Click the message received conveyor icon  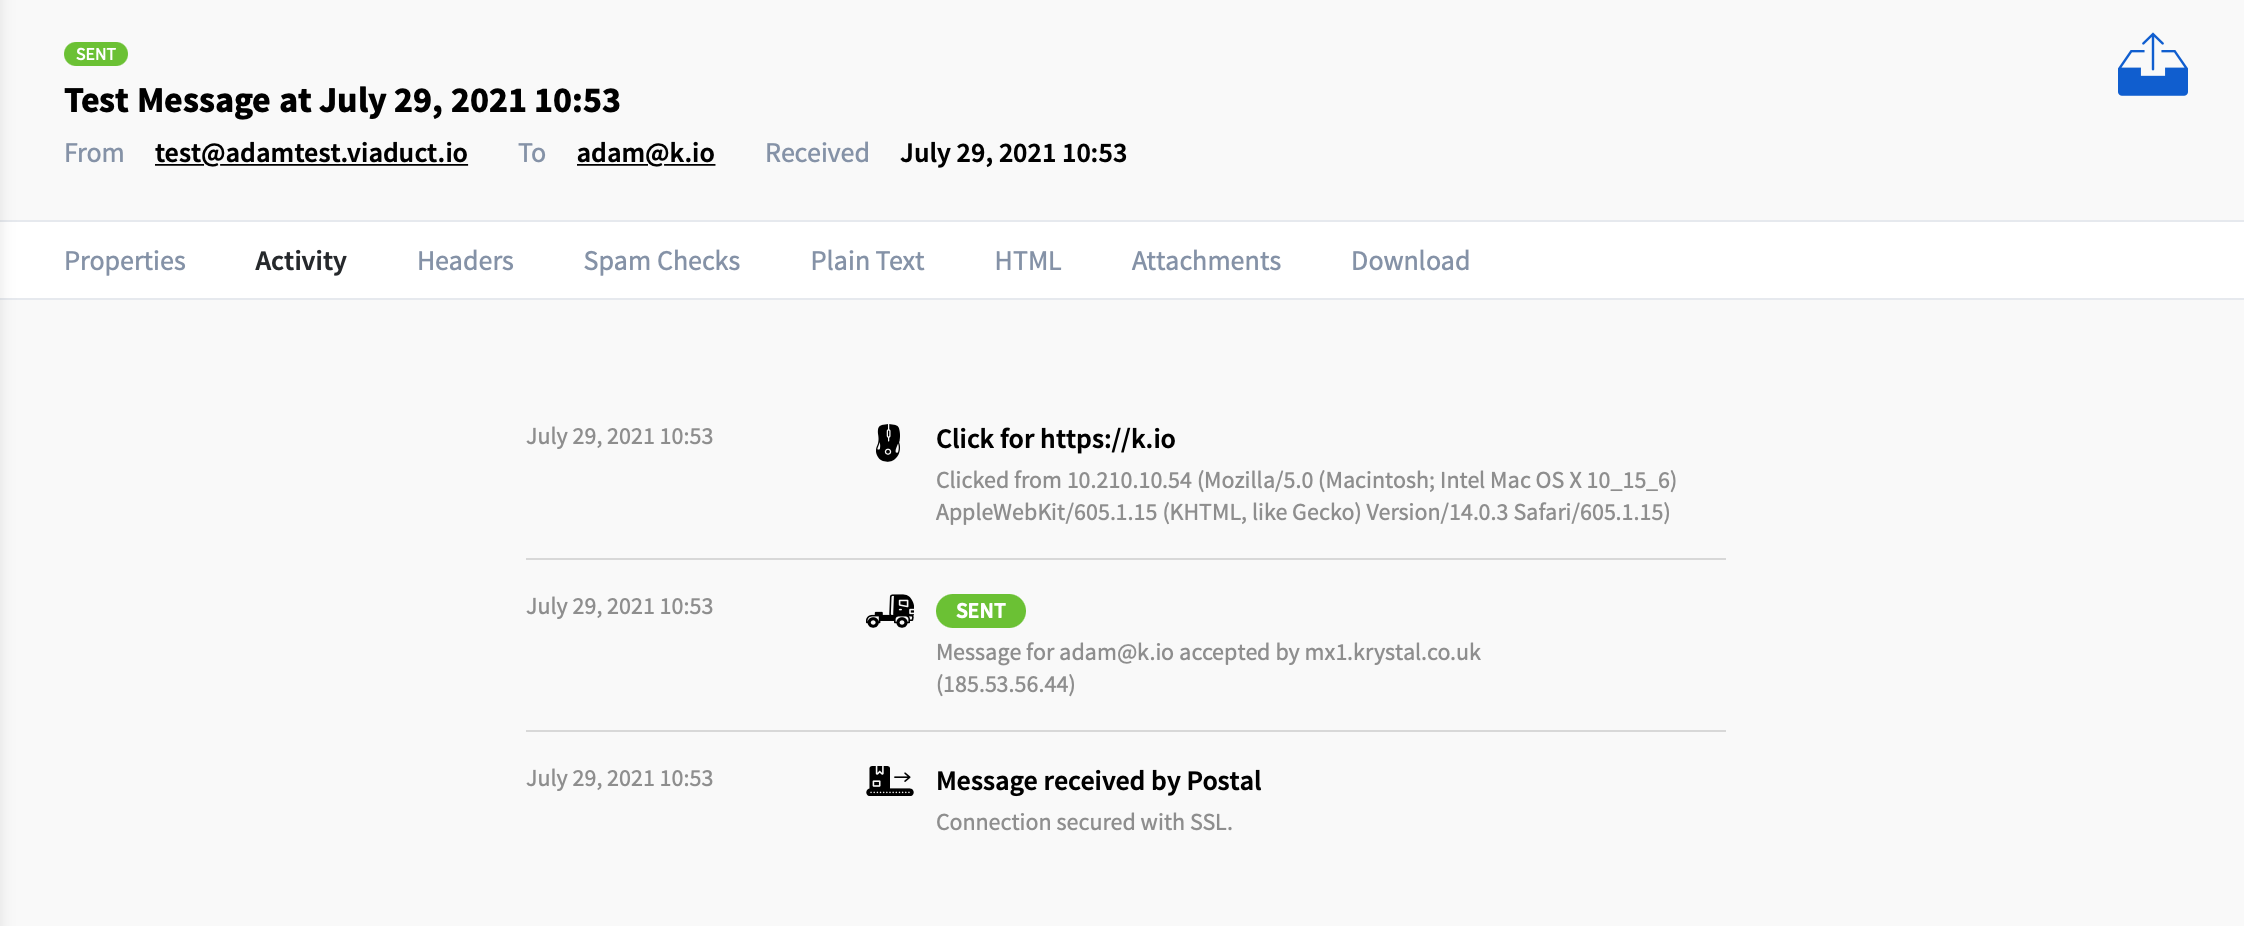[x=890, y=781]
